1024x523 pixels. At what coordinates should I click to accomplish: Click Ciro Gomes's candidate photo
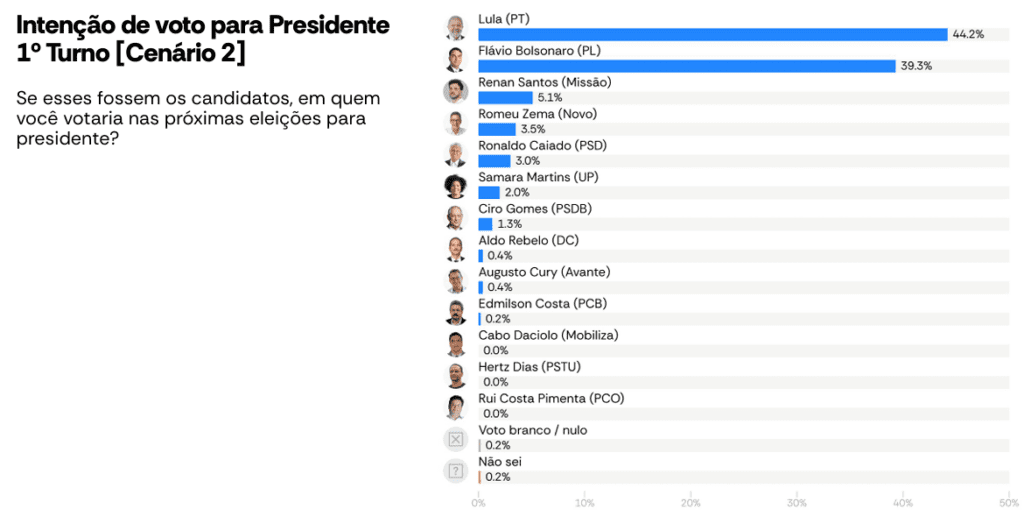pyautogui.click(x=456, y=217)
